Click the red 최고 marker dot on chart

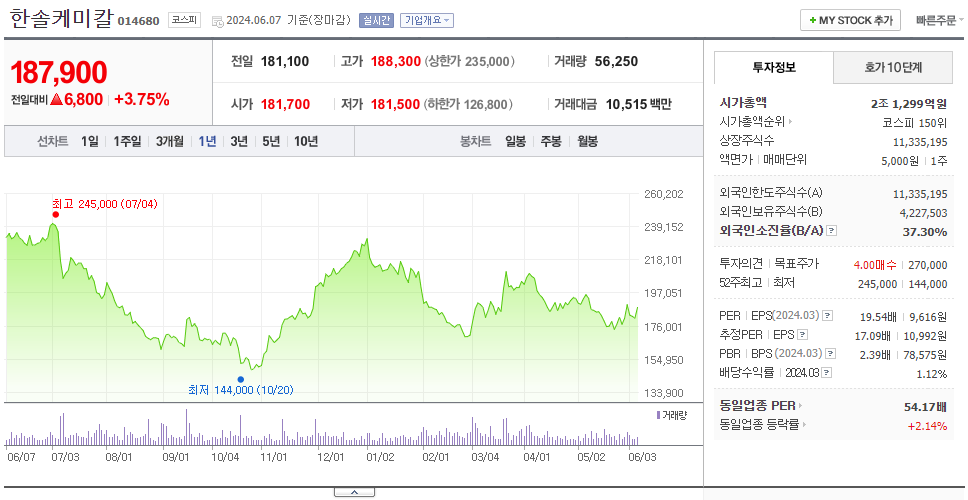[56, 215]
